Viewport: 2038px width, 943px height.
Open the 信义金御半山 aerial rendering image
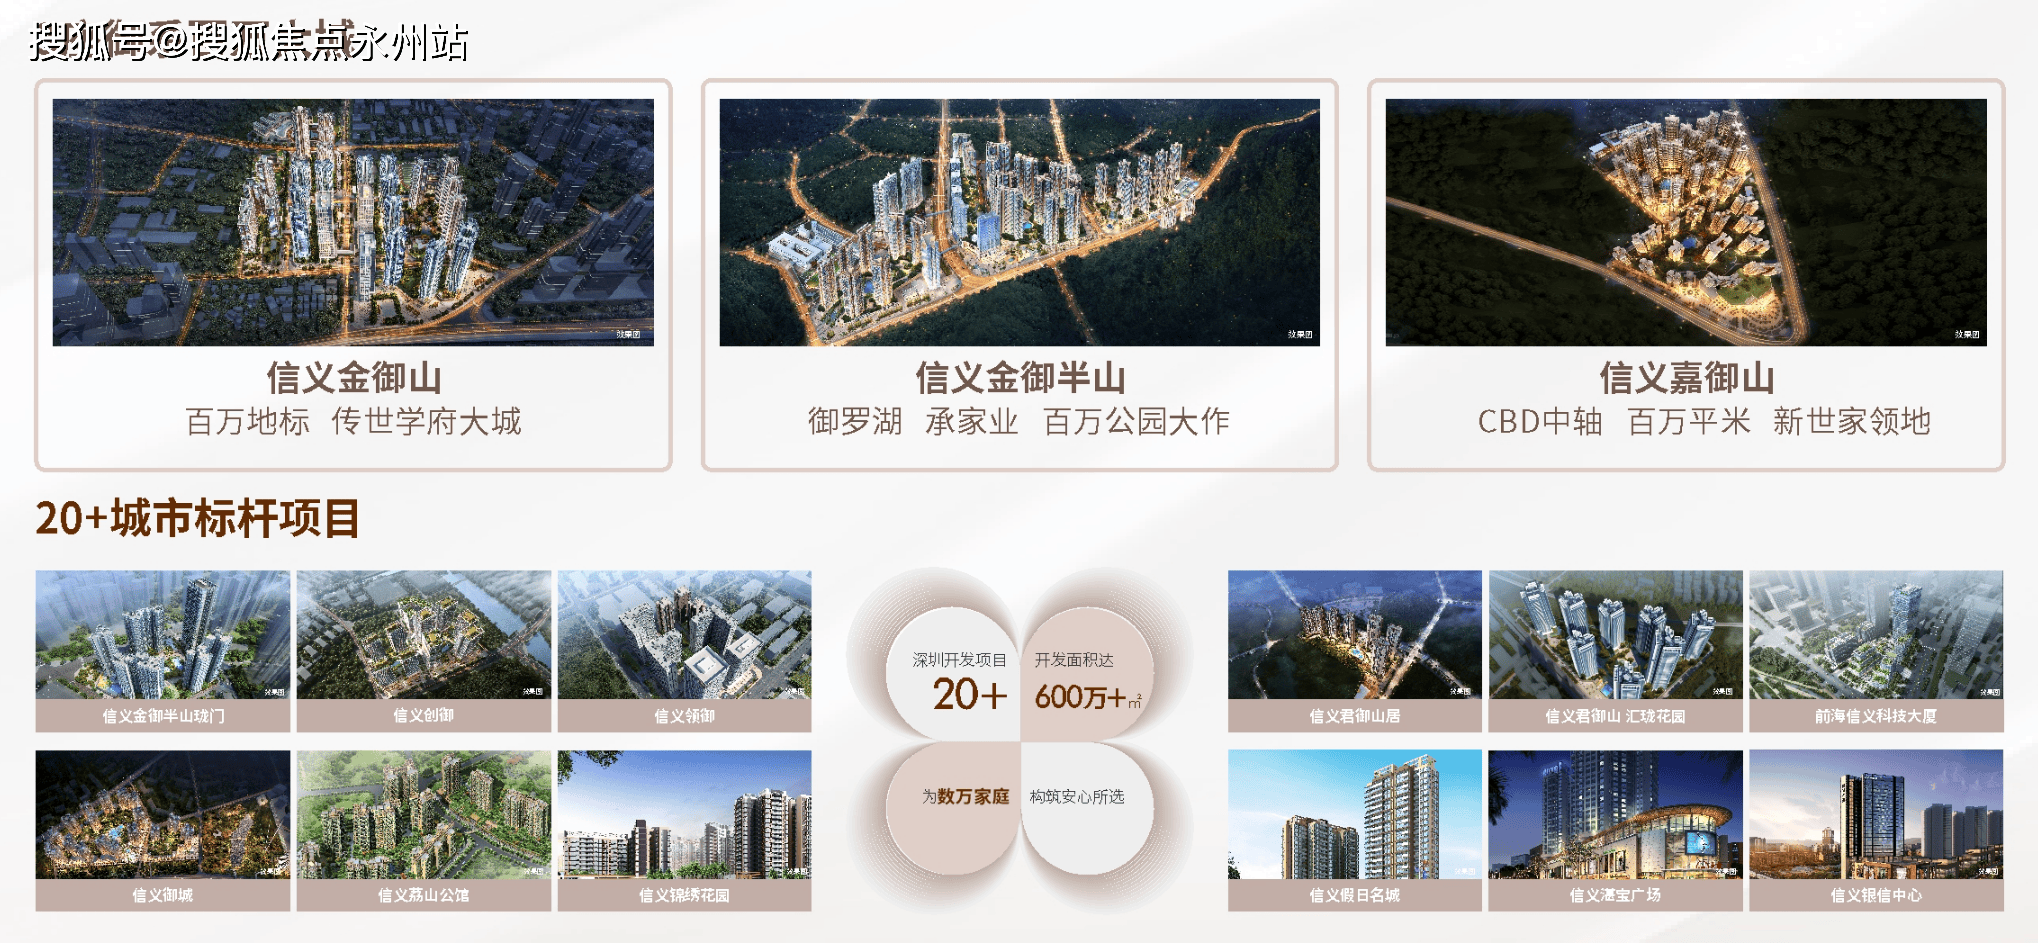pos(1019,222)
